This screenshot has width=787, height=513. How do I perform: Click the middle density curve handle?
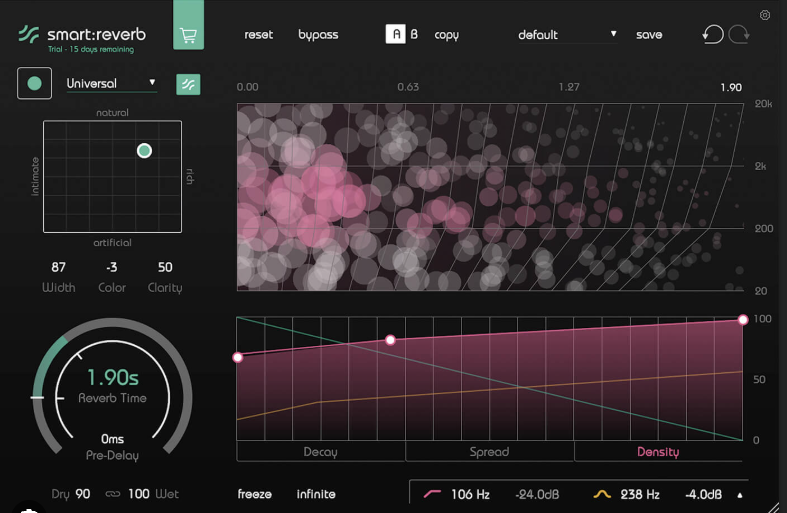point(390,340)
